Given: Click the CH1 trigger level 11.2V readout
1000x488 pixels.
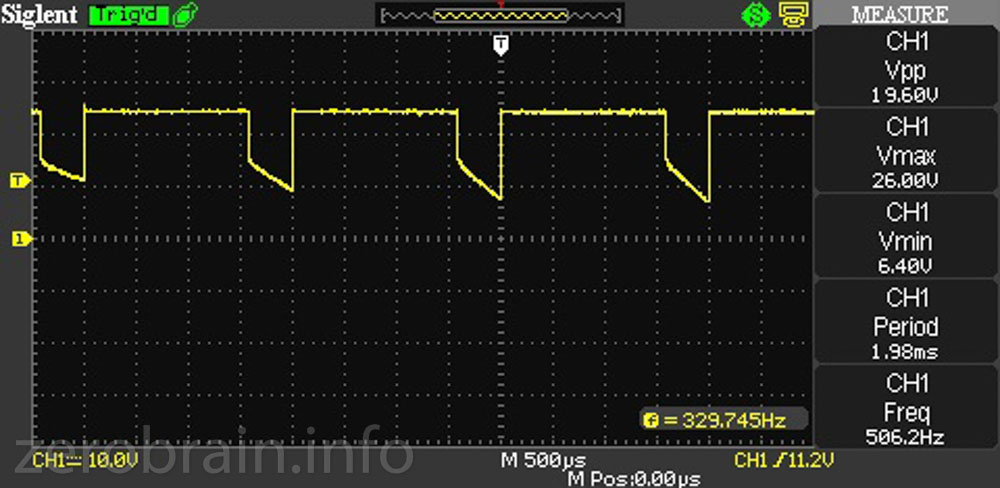Looking at the screenshot, I should [784, 460].
